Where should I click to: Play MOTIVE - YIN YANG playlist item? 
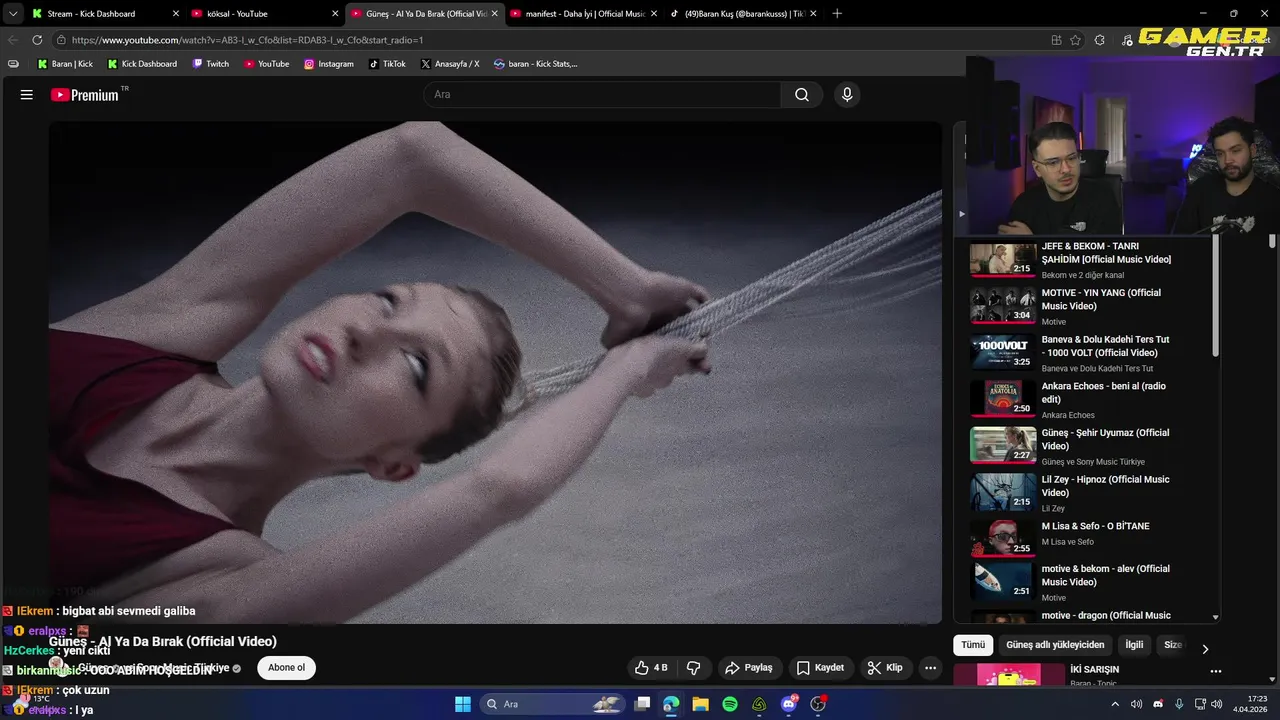(1086, 306)
